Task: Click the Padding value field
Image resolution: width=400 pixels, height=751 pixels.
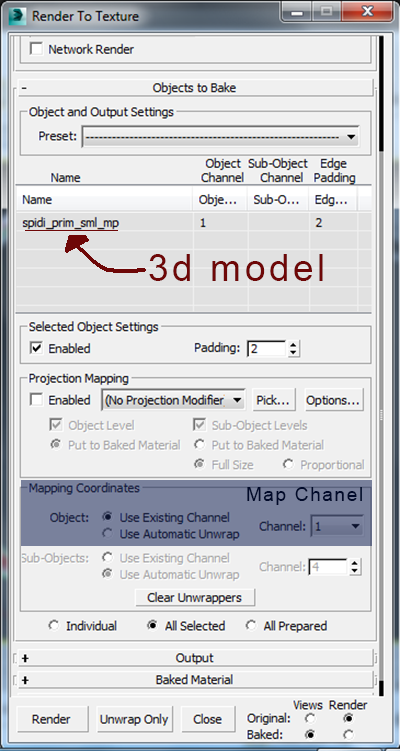Action: pos(266,348)
